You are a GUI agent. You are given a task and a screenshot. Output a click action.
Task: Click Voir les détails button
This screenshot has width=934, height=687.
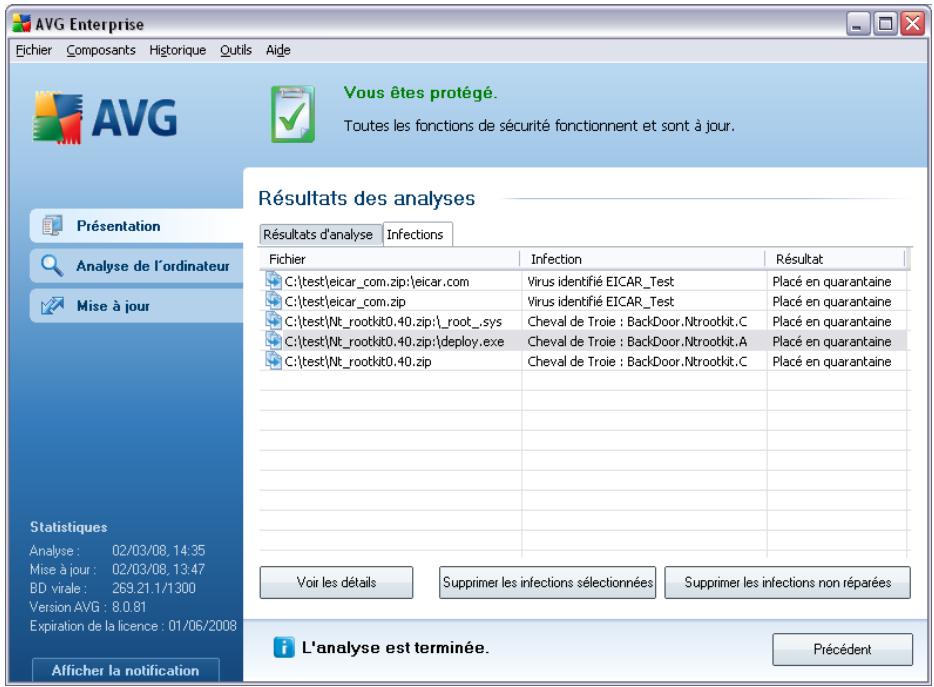pyautogui.click(x=337, y=582)
